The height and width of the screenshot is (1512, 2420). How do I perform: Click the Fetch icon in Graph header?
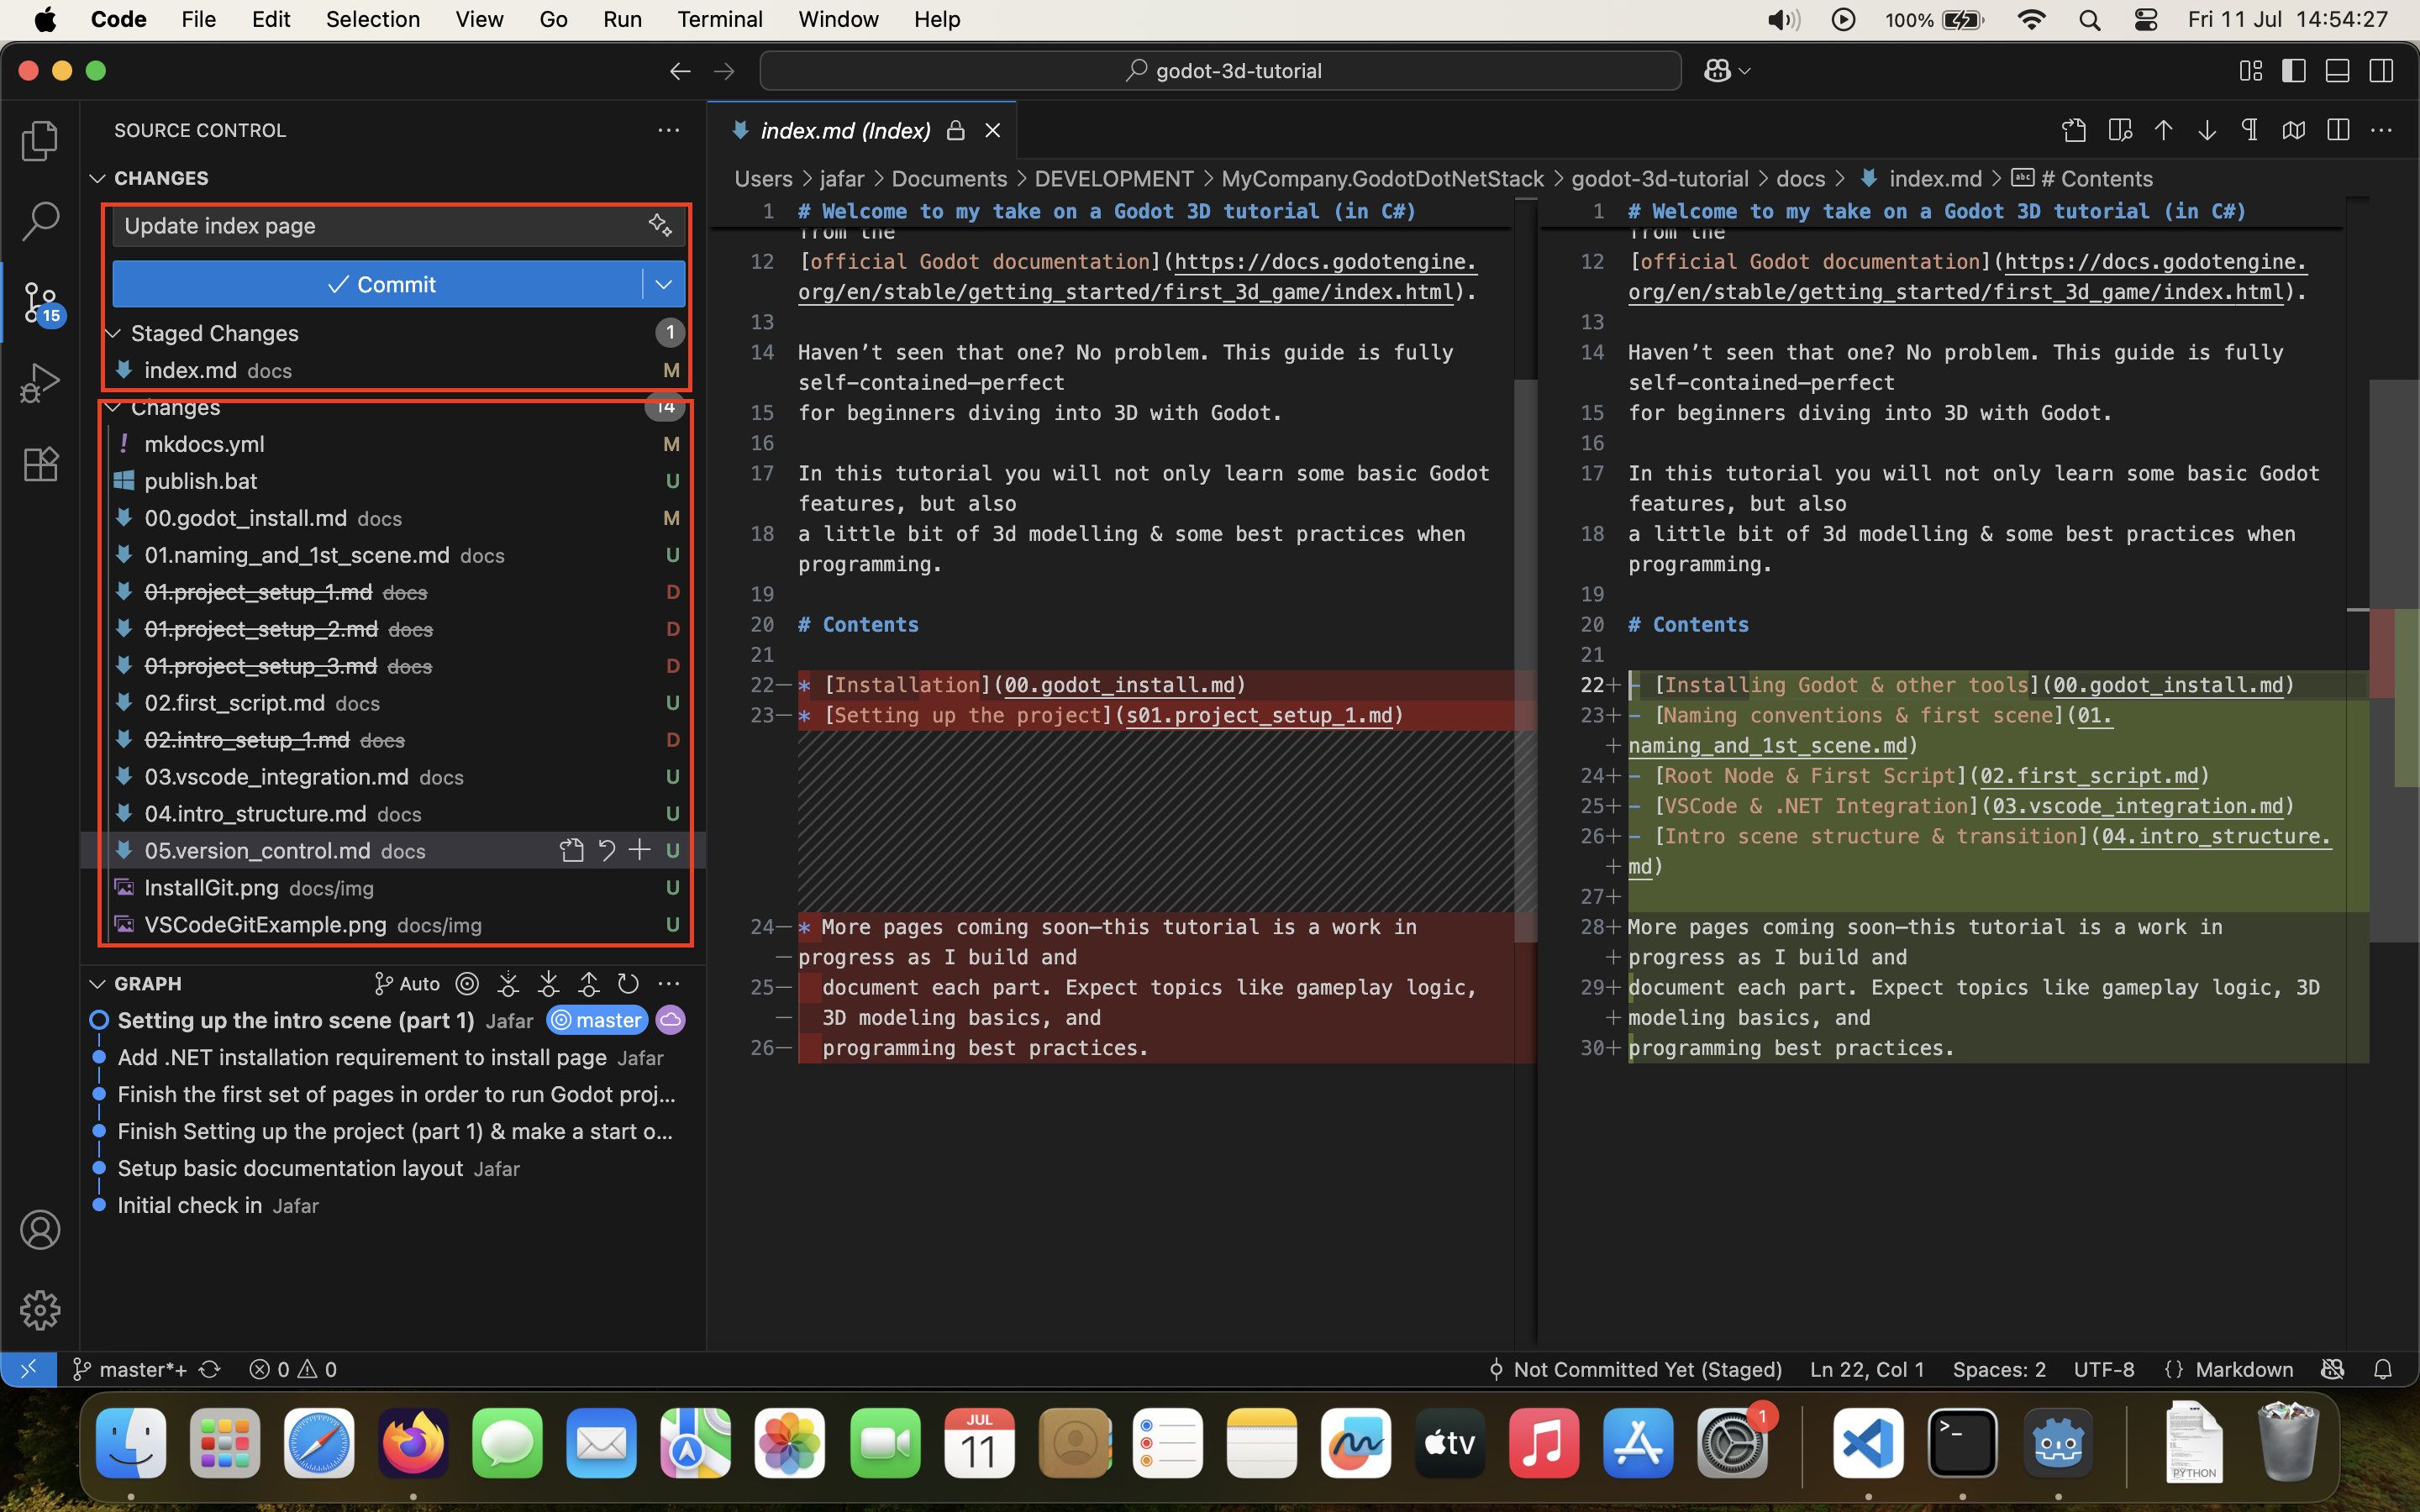coord(508,984)
